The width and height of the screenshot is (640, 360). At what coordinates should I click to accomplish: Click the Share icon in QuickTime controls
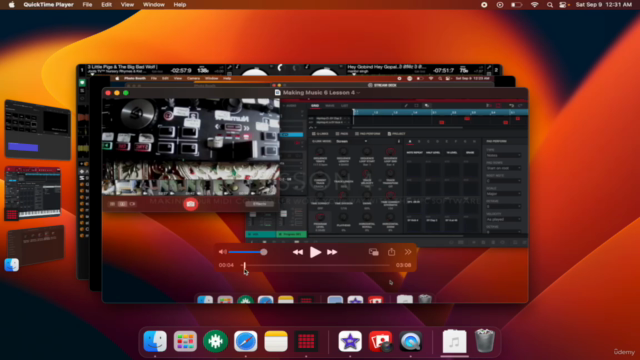(391, 252)
